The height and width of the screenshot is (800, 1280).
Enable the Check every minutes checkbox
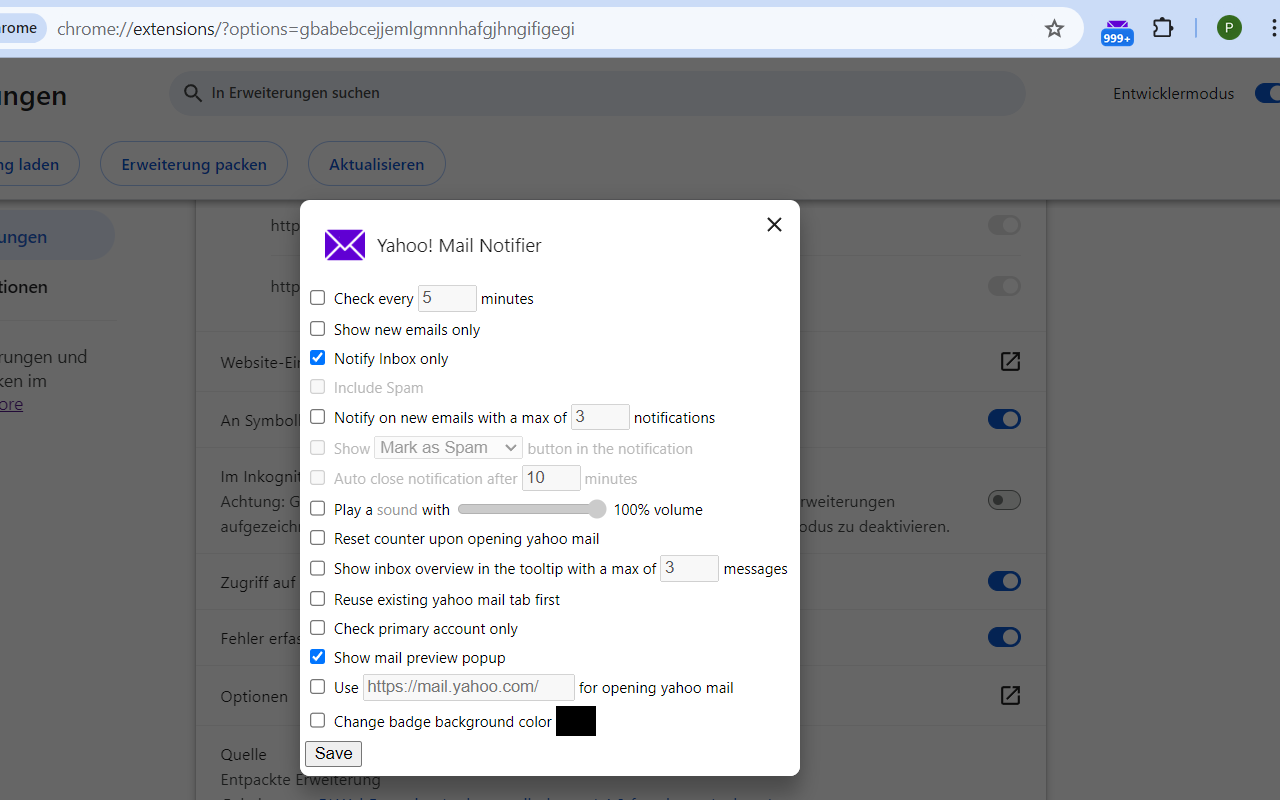point(317,298)
